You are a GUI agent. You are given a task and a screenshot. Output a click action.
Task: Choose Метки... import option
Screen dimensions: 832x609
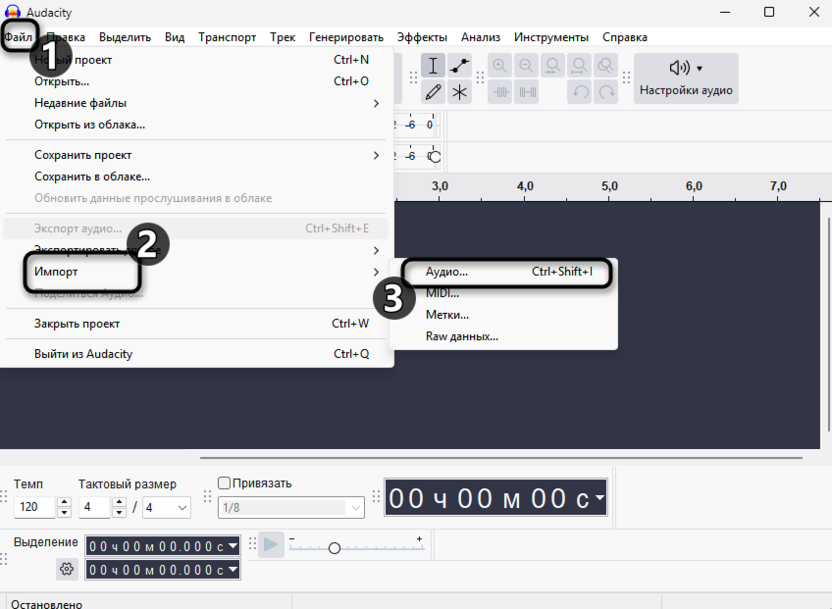[504, 315]
